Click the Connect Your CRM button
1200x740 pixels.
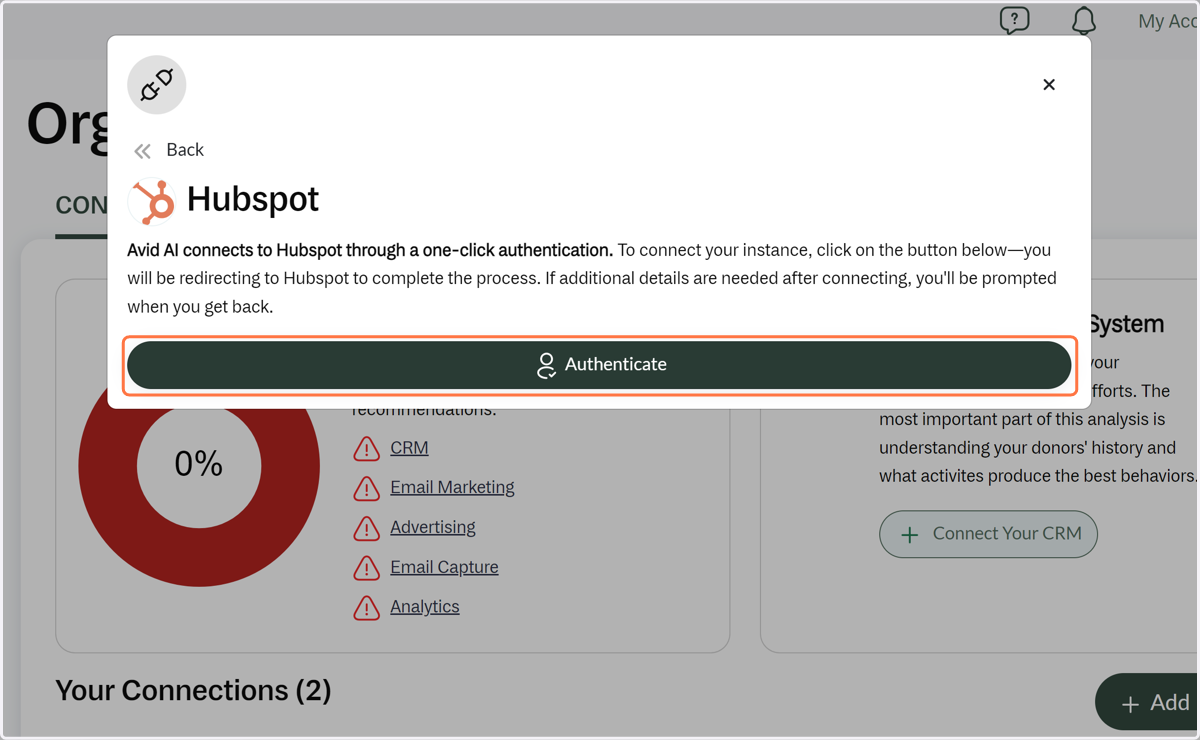(x=988, y=534)
